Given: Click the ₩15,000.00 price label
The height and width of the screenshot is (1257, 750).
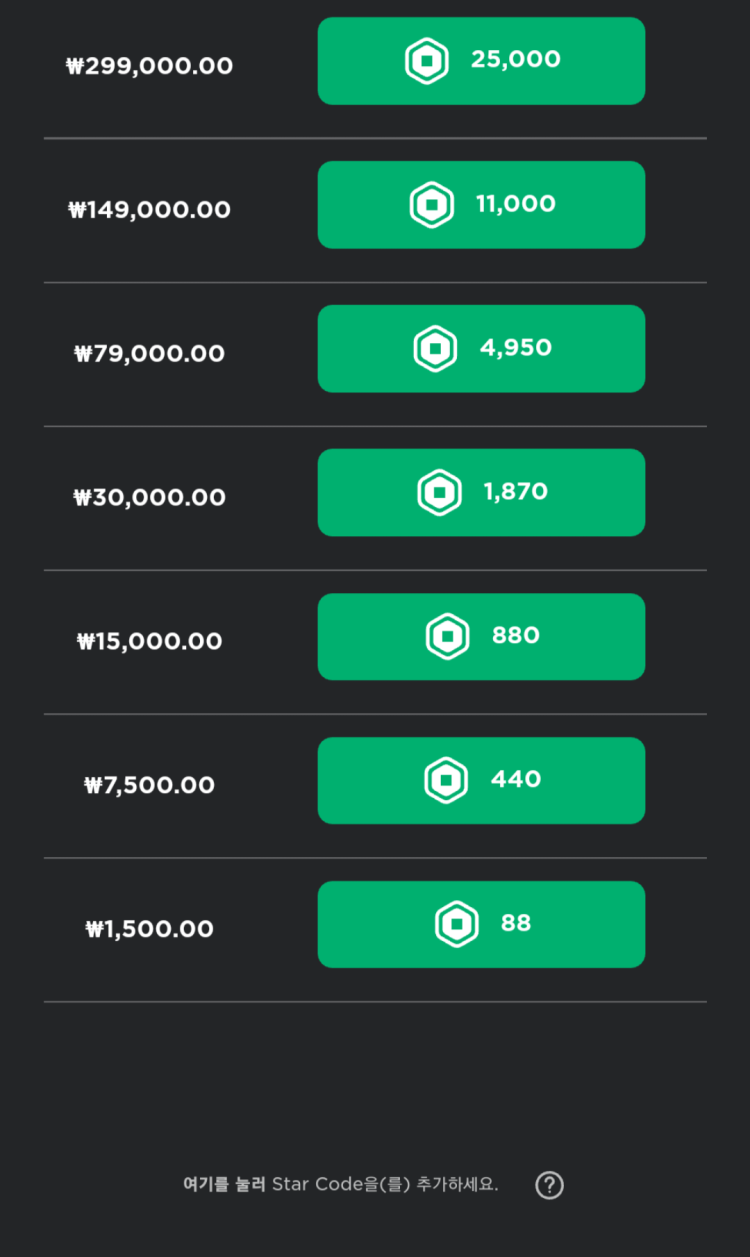Looking at the screenshot, I should coord(150,642).
